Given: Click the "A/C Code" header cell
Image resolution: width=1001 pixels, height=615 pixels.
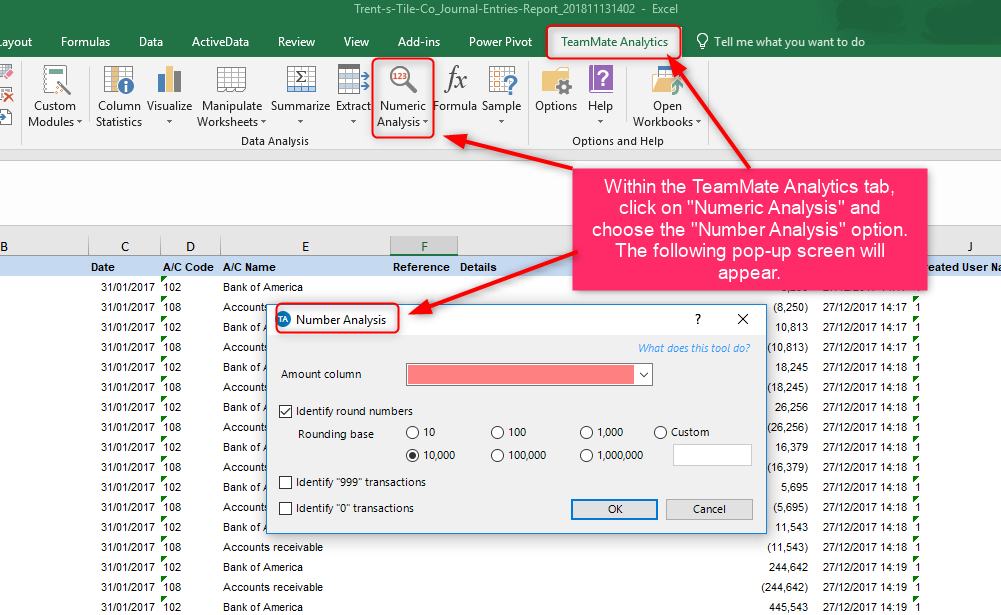Looking at the screenshot, I should [x=188, y=267].
